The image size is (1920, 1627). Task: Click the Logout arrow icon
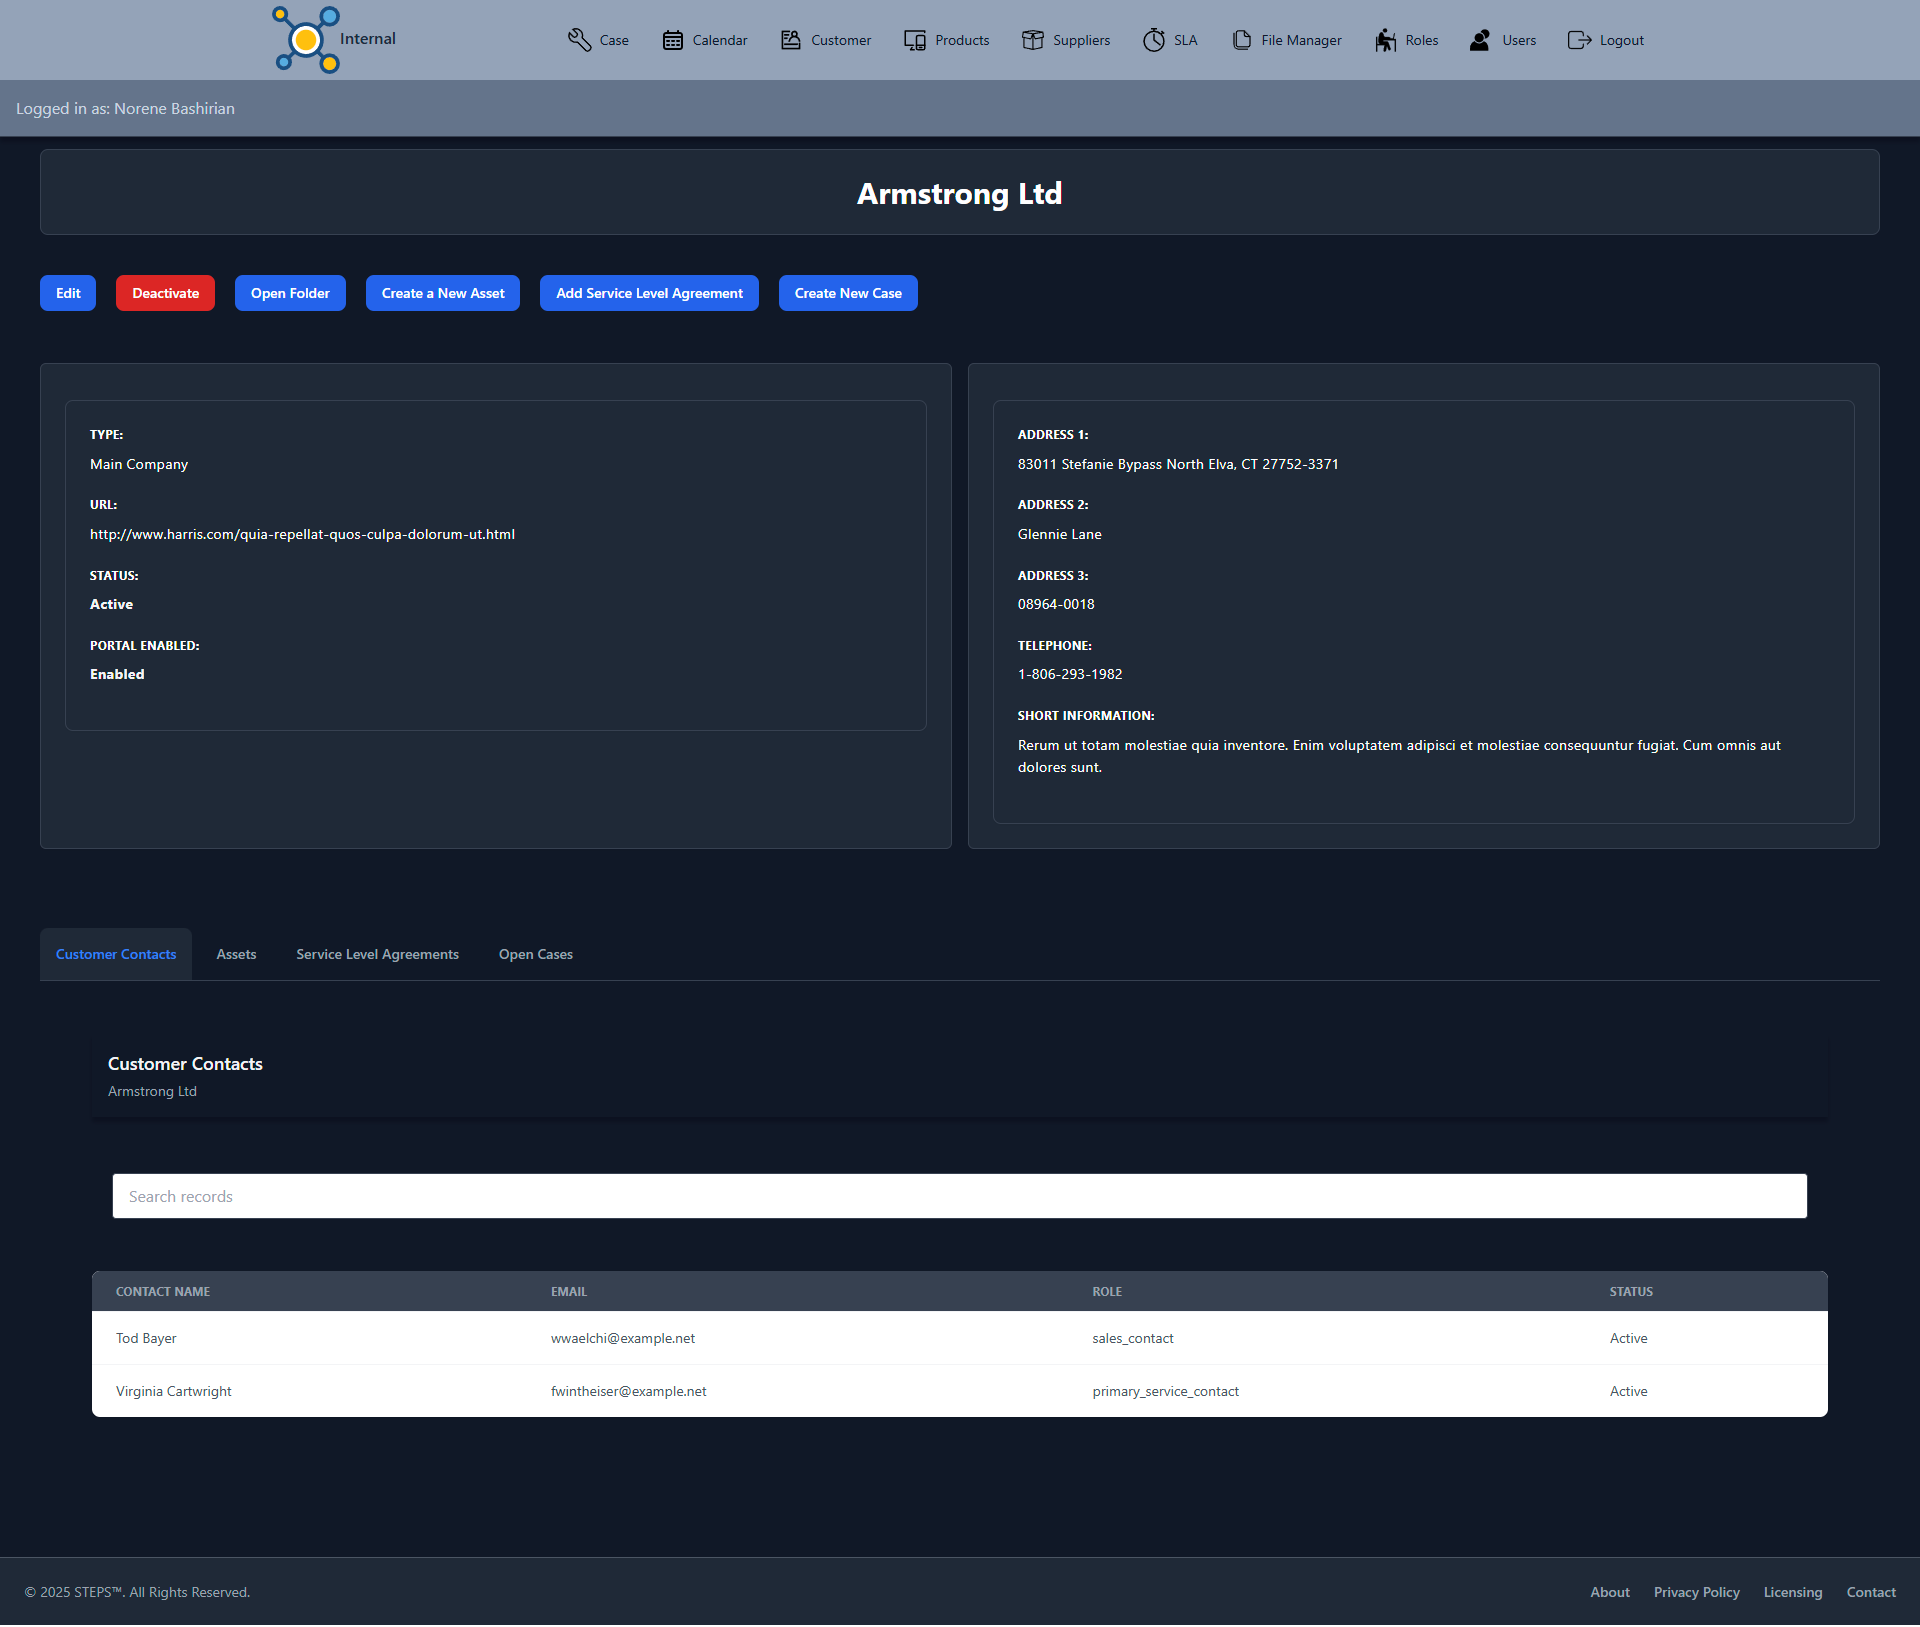click(x=1579, y=40)
